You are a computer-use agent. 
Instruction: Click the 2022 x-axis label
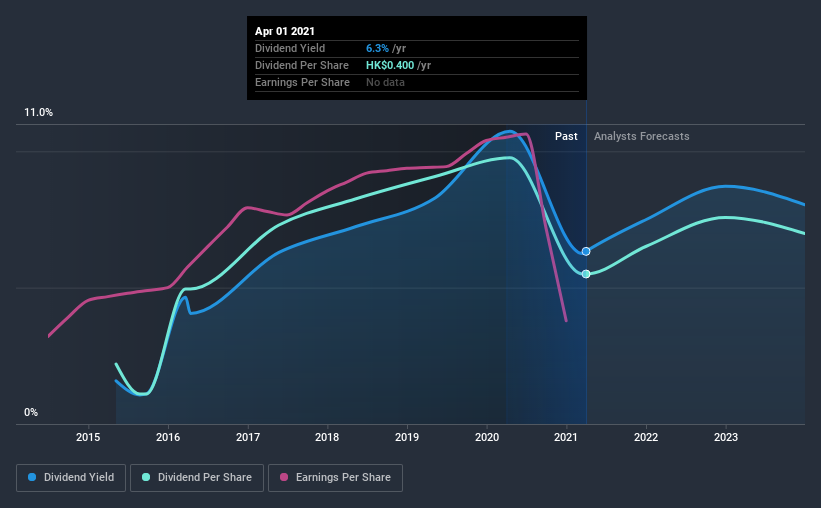tap(646, 437)
